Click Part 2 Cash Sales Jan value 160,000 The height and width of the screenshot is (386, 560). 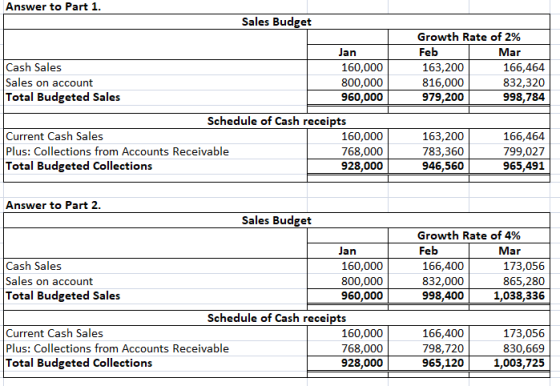(348, 266)
